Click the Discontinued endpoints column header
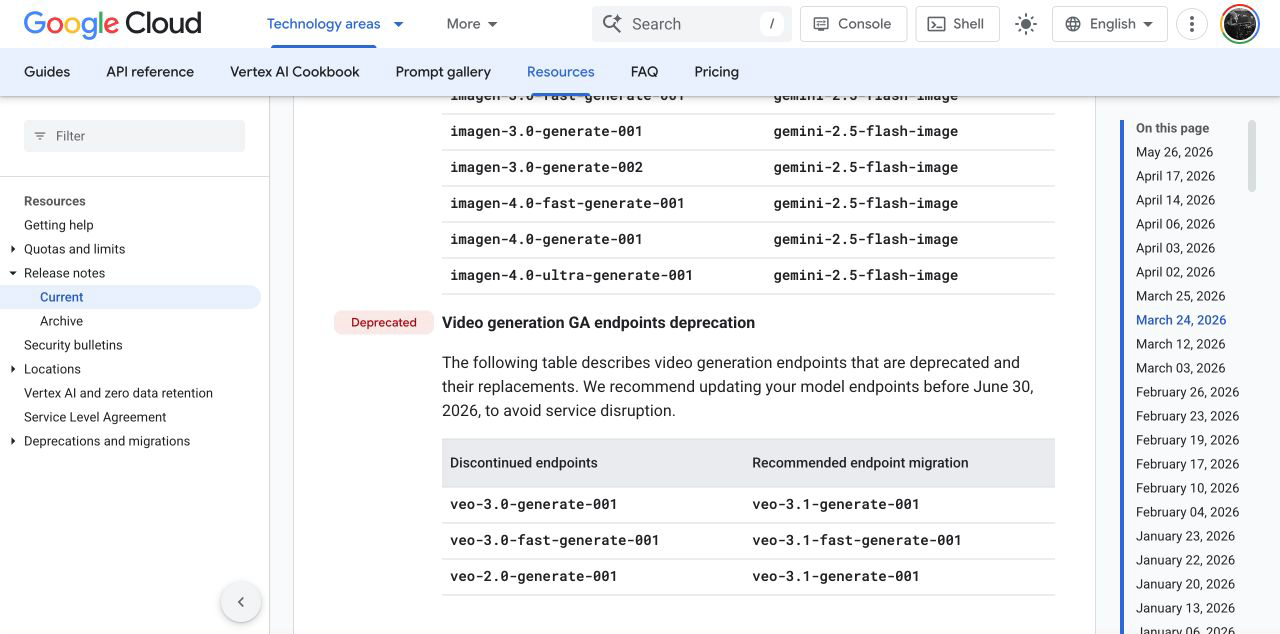1280x634 pixels. tap(524, 463)
